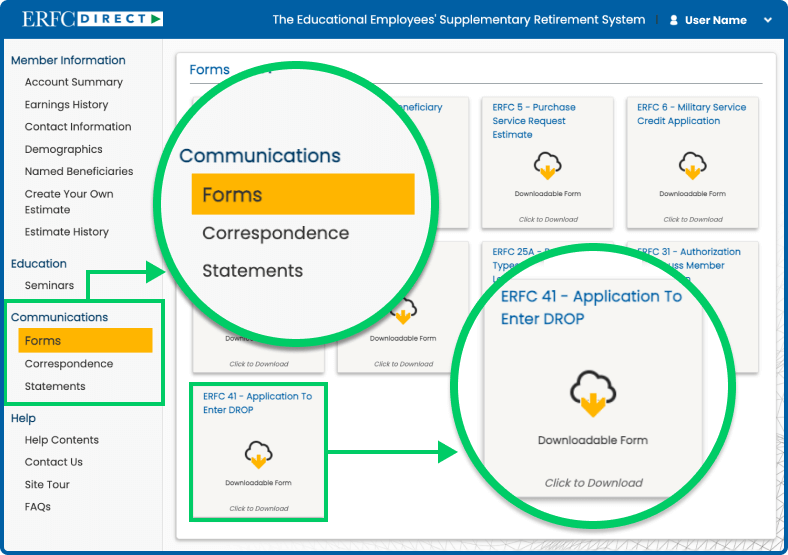788x555 pixels.
Task: Open Create Your Own Estimate
Action: (x=69, y=202)
